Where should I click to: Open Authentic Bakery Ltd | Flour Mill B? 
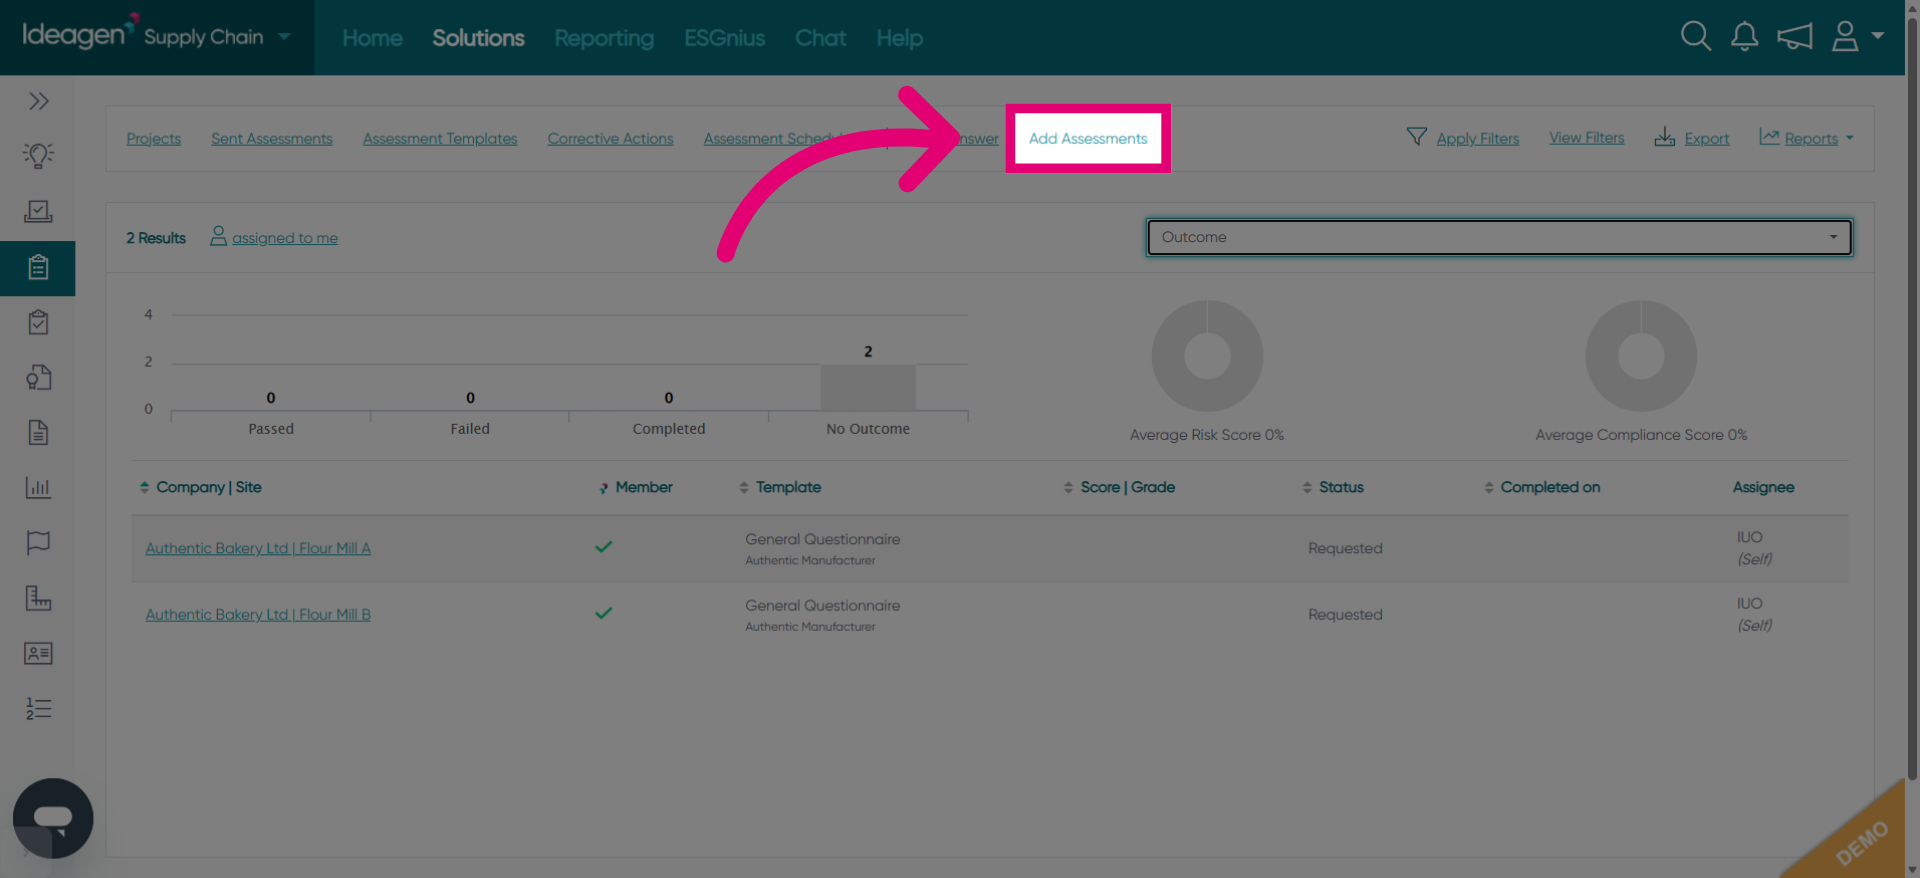point(258,614)
